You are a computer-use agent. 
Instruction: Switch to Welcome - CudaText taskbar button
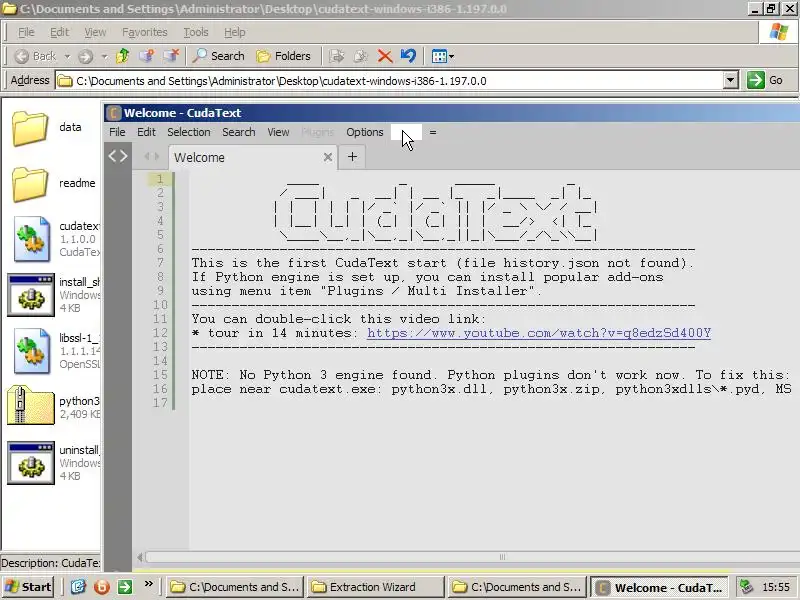pos(661,587)
